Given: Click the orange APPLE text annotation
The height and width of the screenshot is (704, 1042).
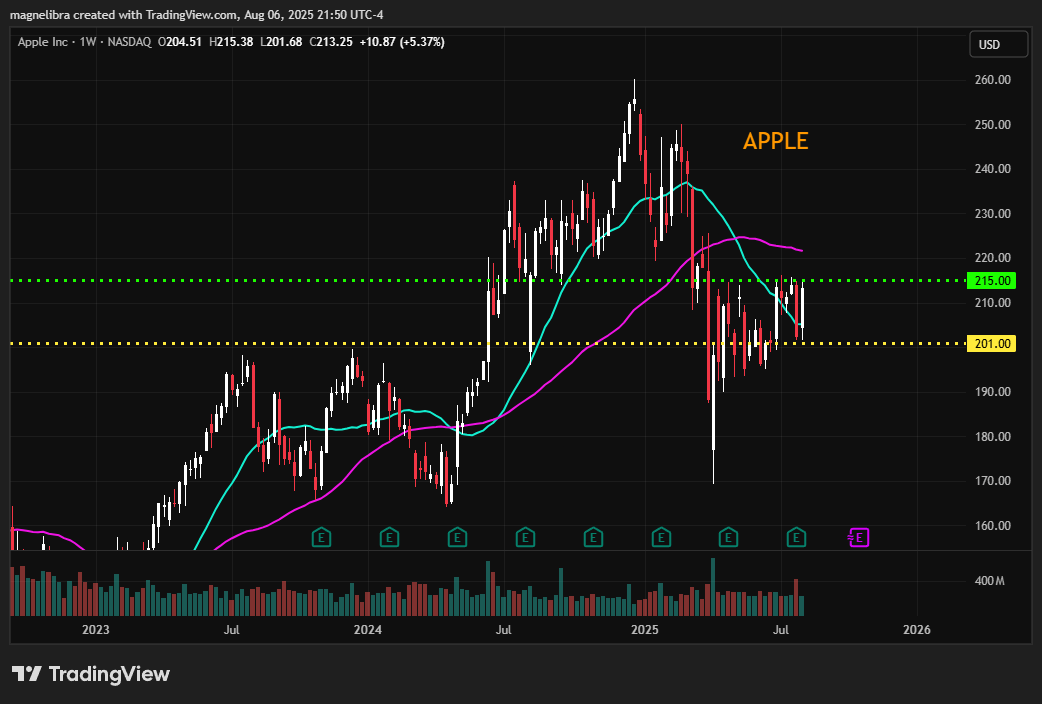Looking at the screenshot, I should [x=776, y=141].
